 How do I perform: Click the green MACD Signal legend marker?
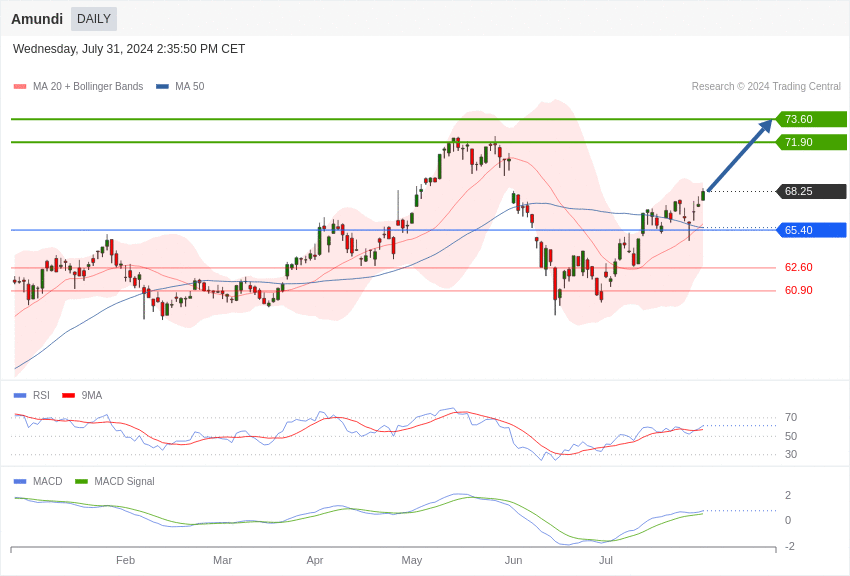pyautogui.click(x=81, y=481)
